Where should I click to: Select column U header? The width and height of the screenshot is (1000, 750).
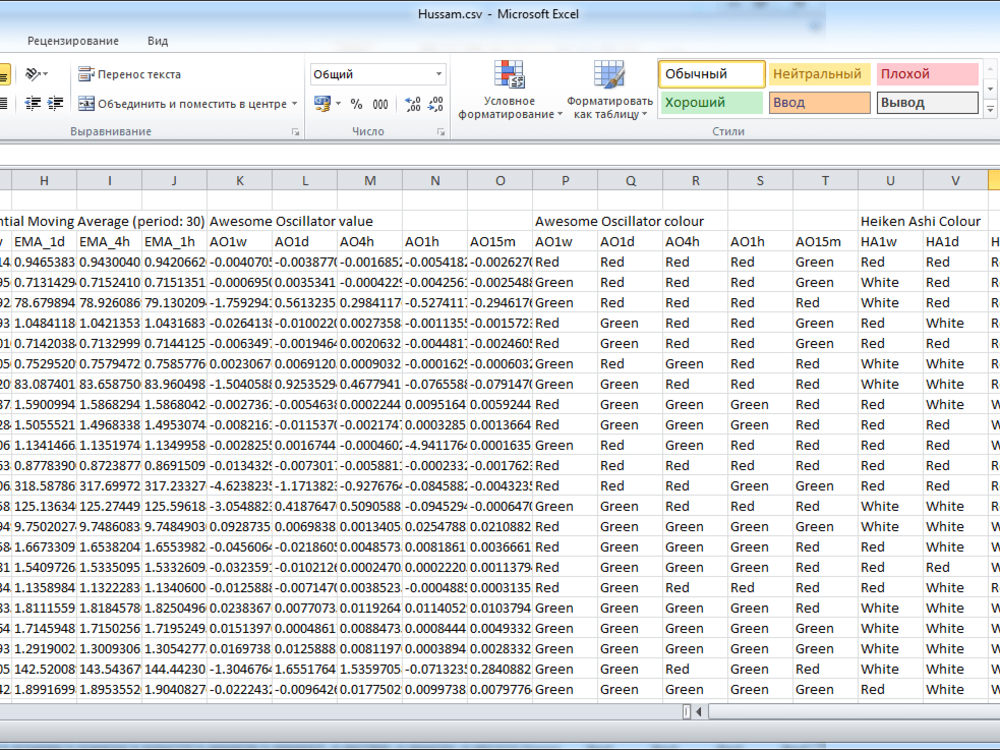point(890,180)
